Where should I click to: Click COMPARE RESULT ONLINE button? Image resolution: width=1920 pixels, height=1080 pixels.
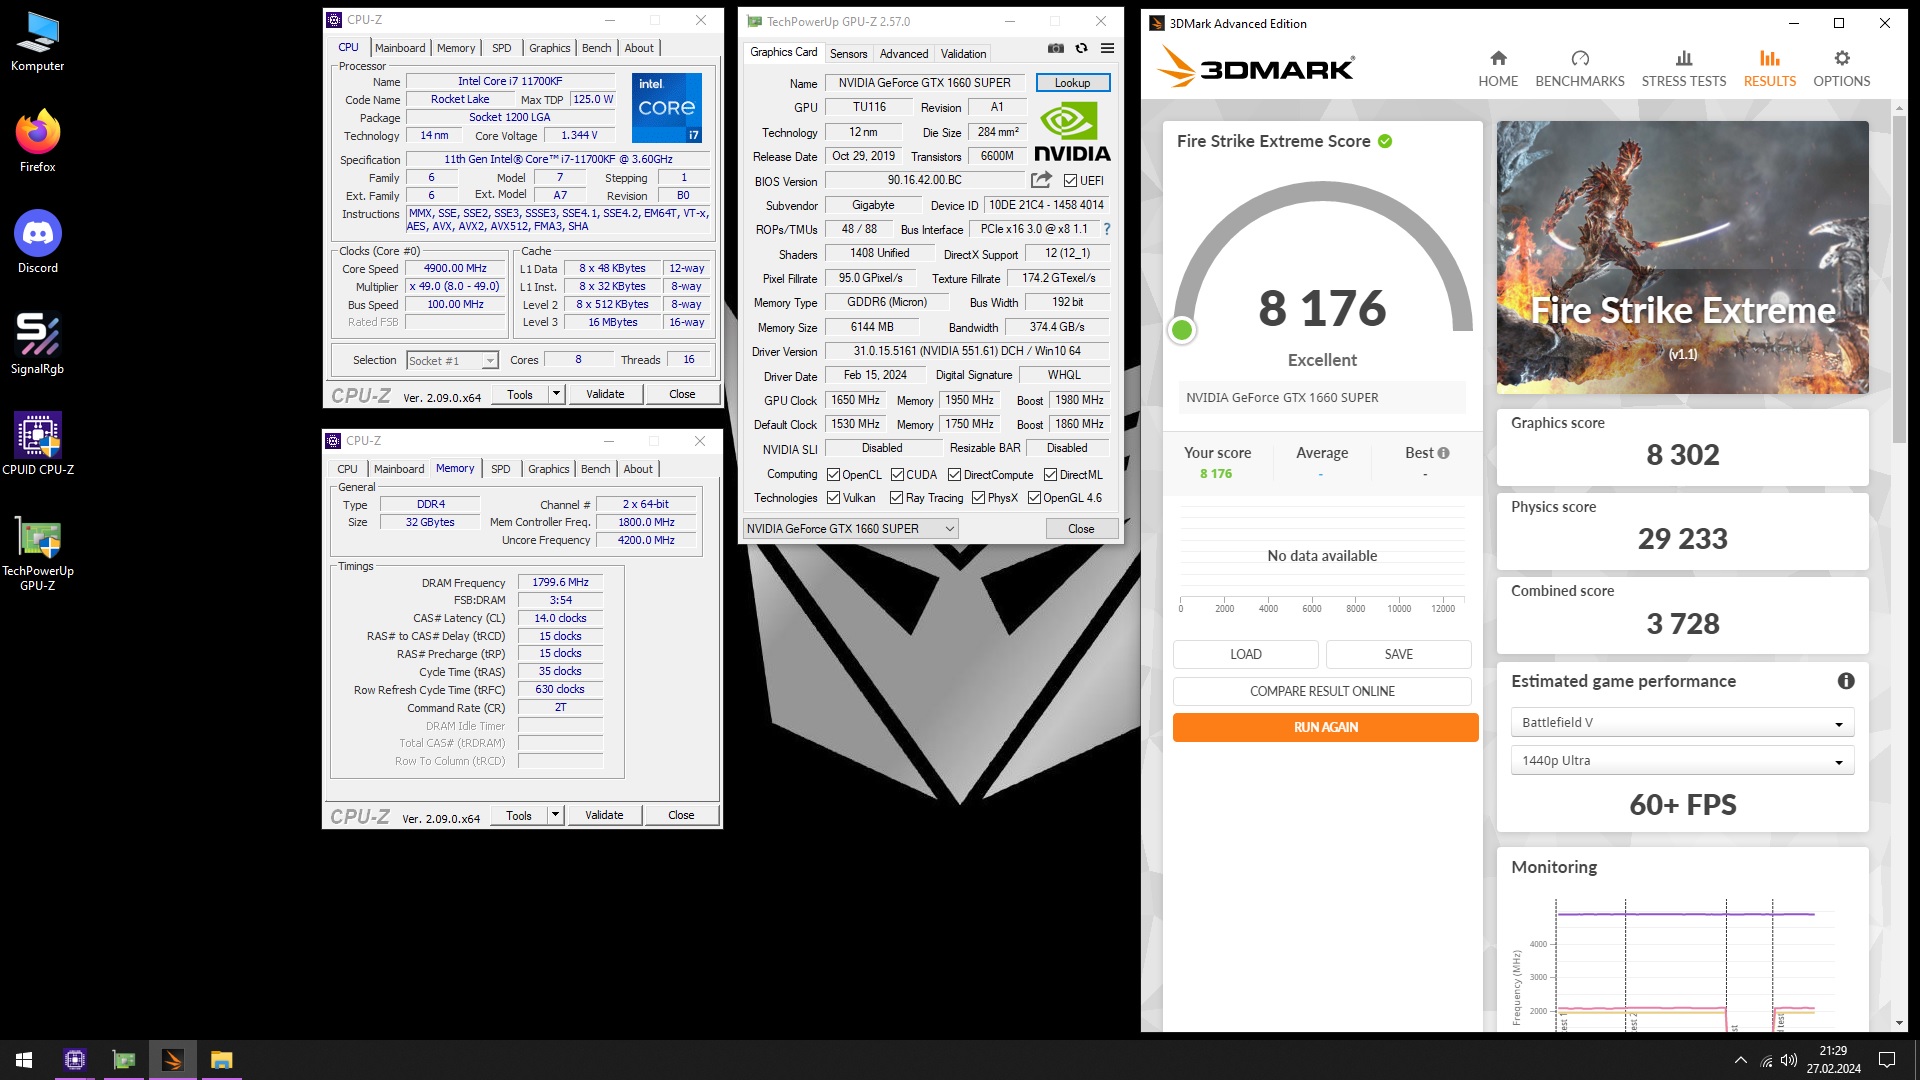point(1322,691)
